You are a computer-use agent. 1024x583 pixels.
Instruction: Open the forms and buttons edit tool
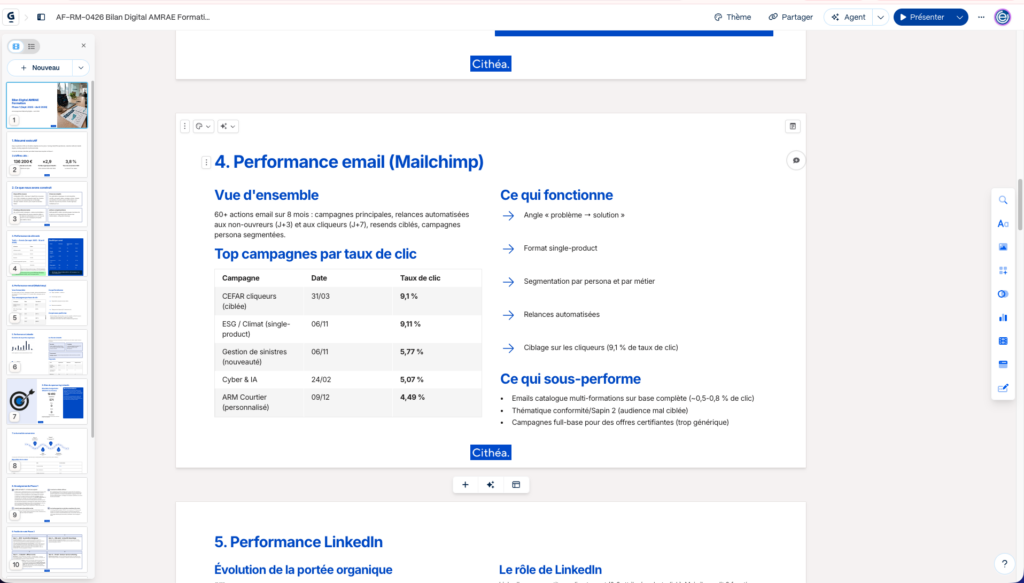pos(1003,388)
